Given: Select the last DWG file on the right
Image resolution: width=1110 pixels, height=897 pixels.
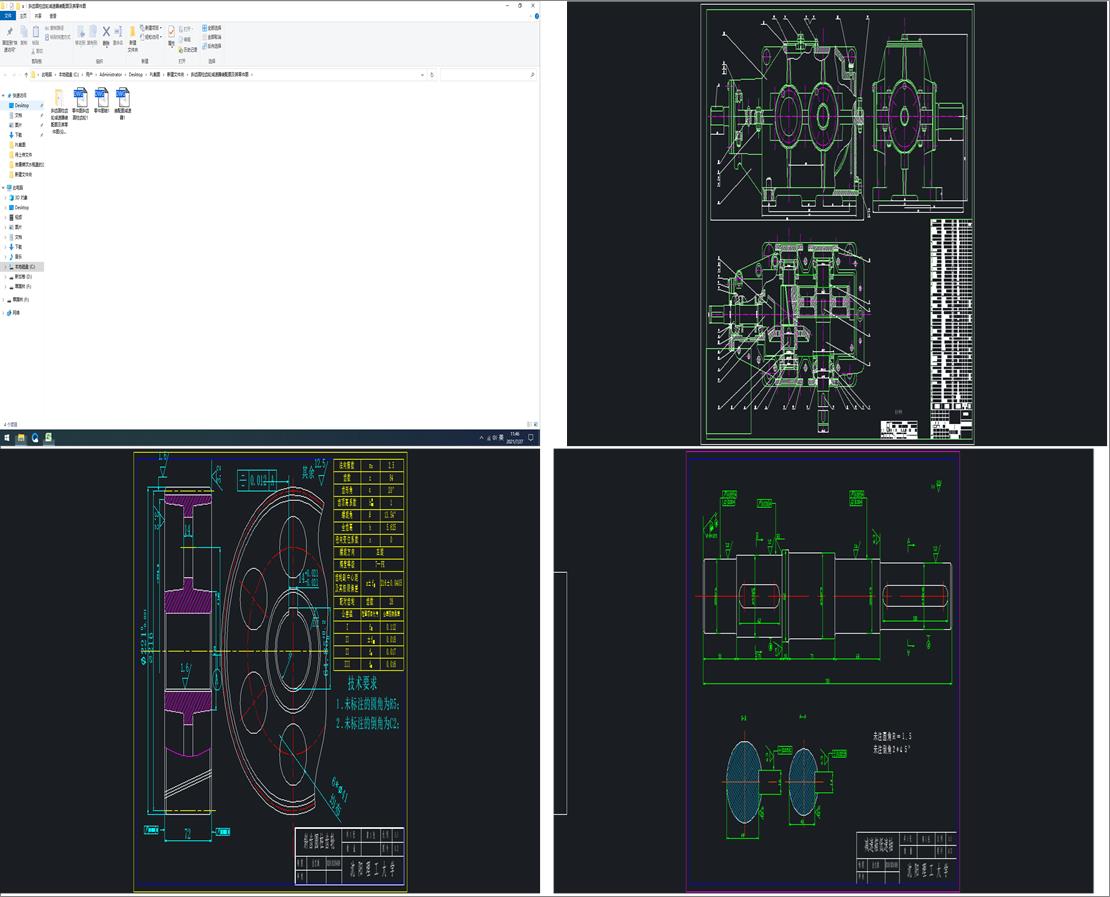Looking at the screenshot, I should pyautogui.click(x=122, y=97).
